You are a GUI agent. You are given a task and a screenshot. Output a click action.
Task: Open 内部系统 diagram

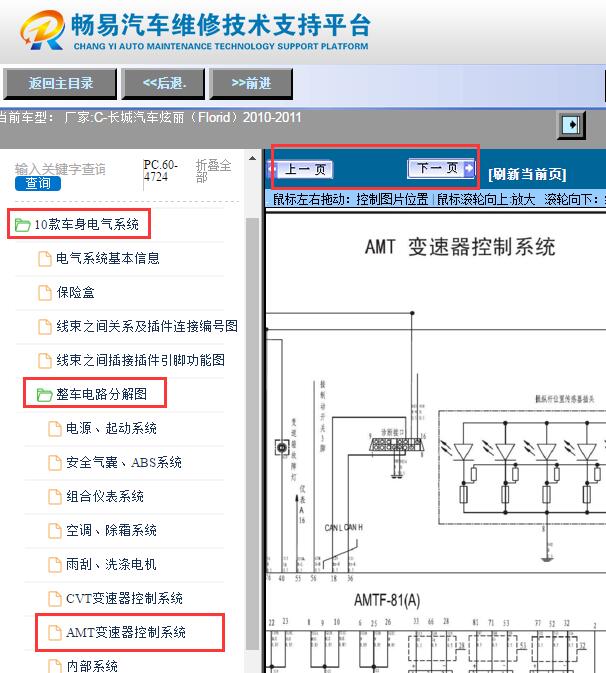pyautogui.click(x=92, y=666)
